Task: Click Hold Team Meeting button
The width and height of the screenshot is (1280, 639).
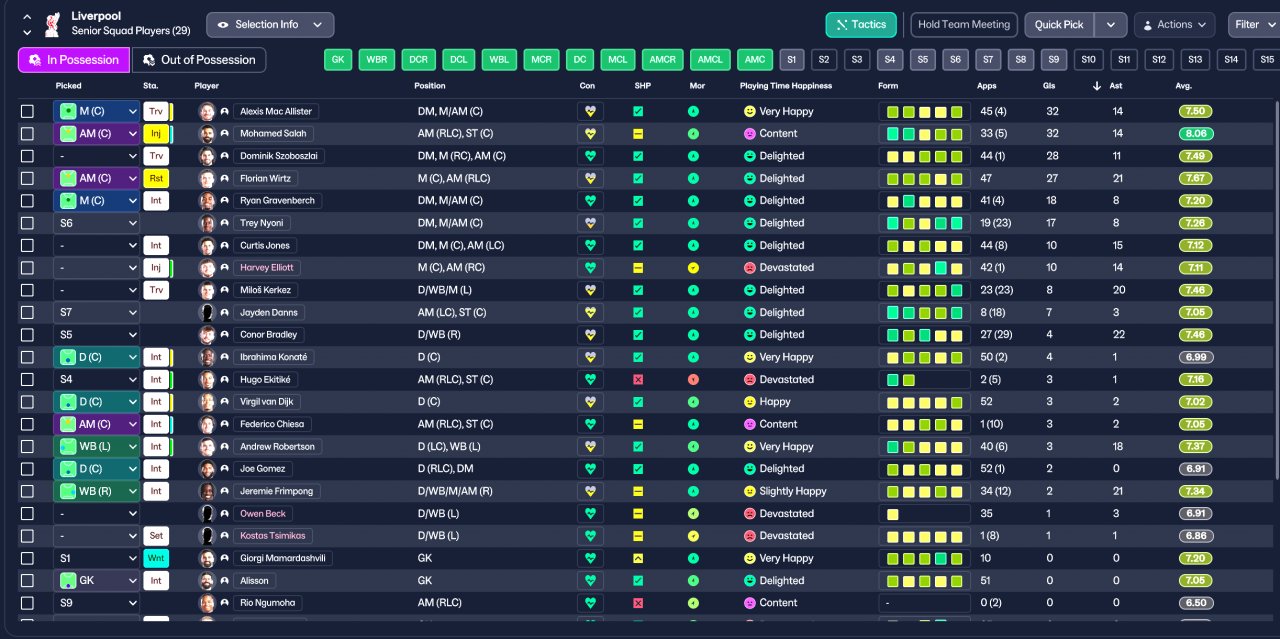Action: [x=963, y=24]
